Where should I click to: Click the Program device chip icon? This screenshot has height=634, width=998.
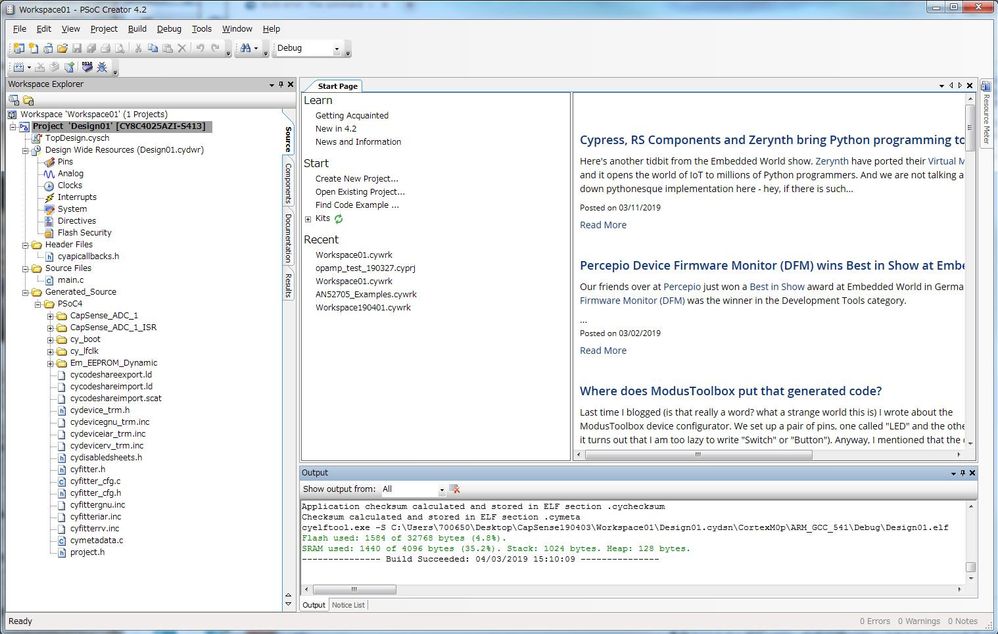(x=87, y=67)
